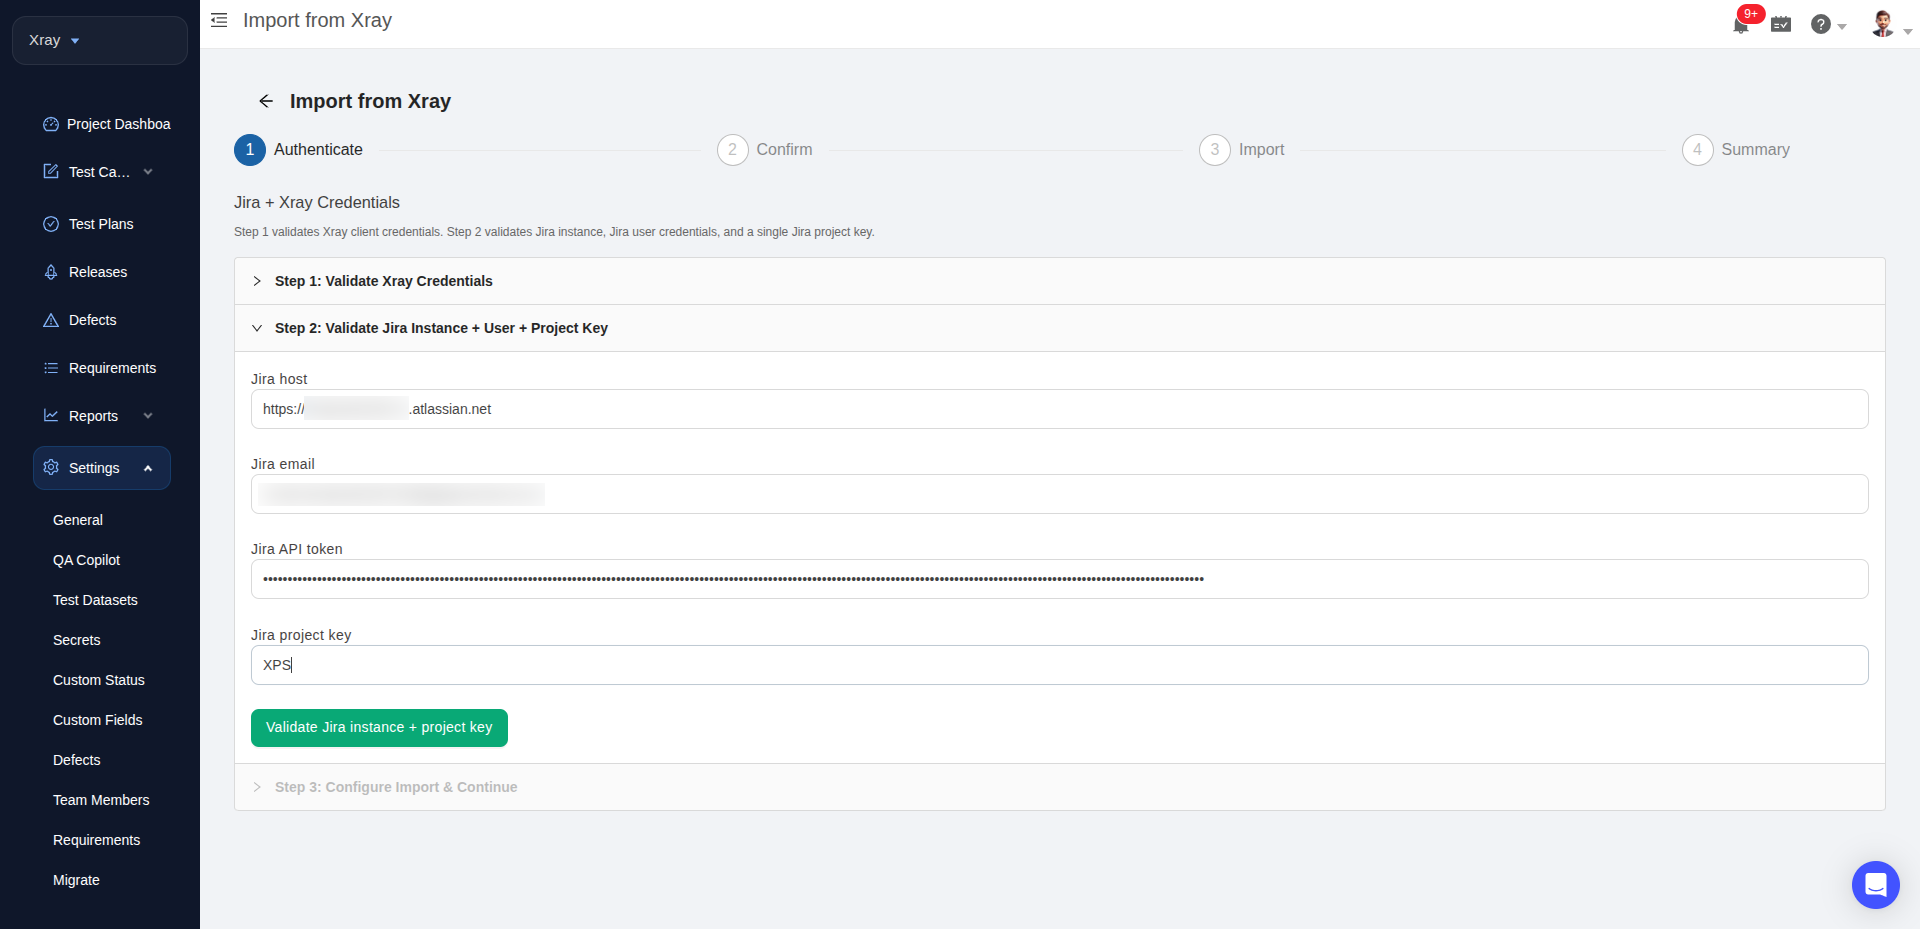
Task: Click the Test Plans check icon
Action: 51,224
